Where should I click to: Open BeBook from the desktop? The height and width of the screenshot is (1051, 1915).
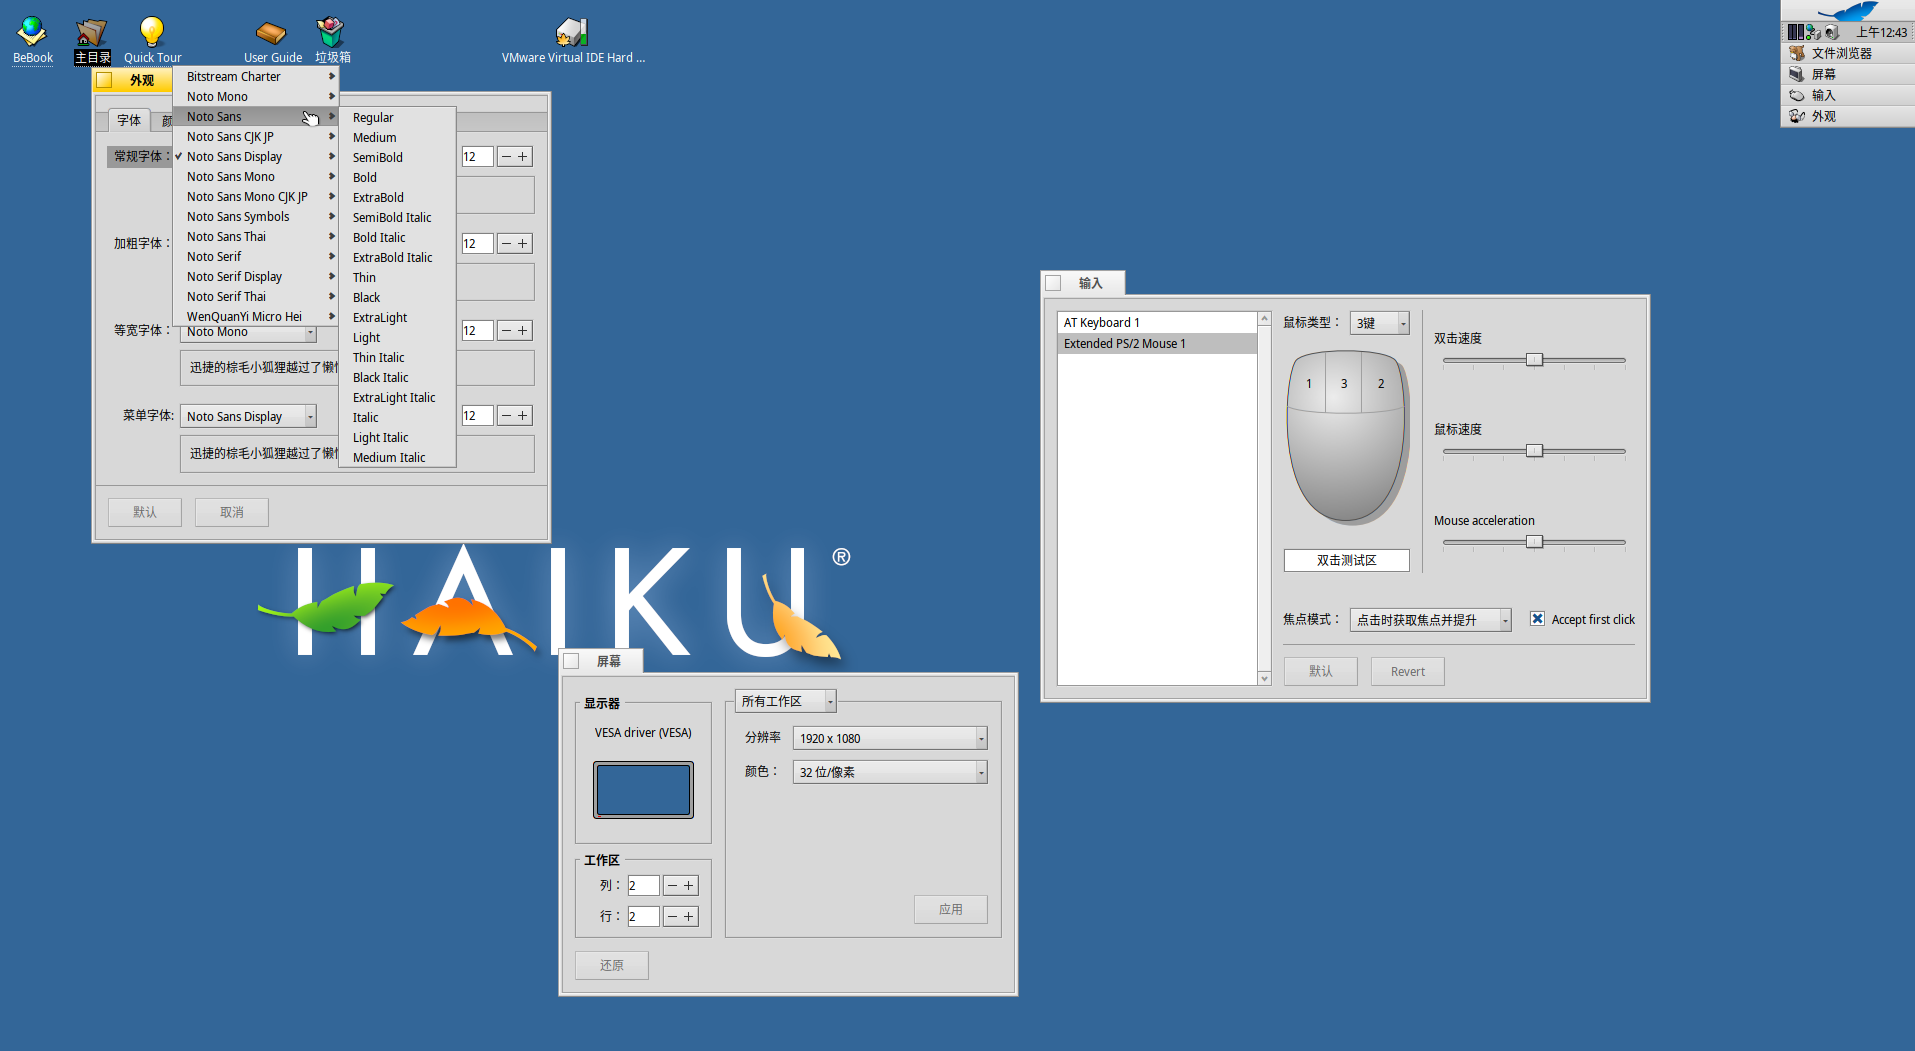32,33
